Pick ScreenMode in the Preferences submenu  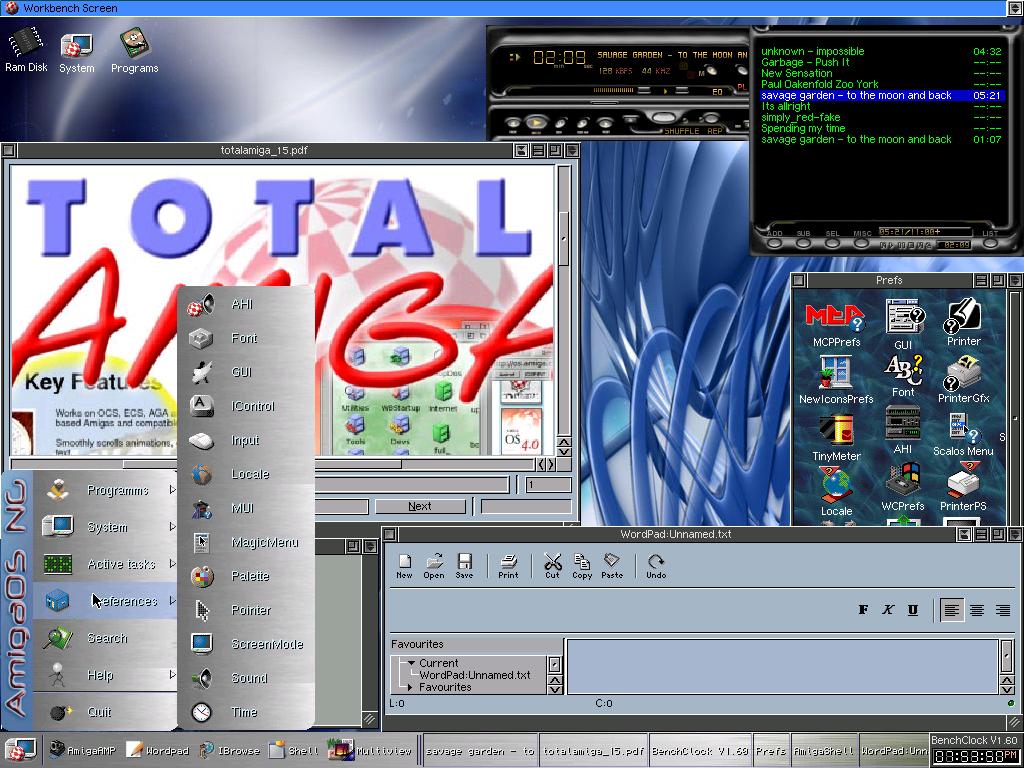coord(246,644)
